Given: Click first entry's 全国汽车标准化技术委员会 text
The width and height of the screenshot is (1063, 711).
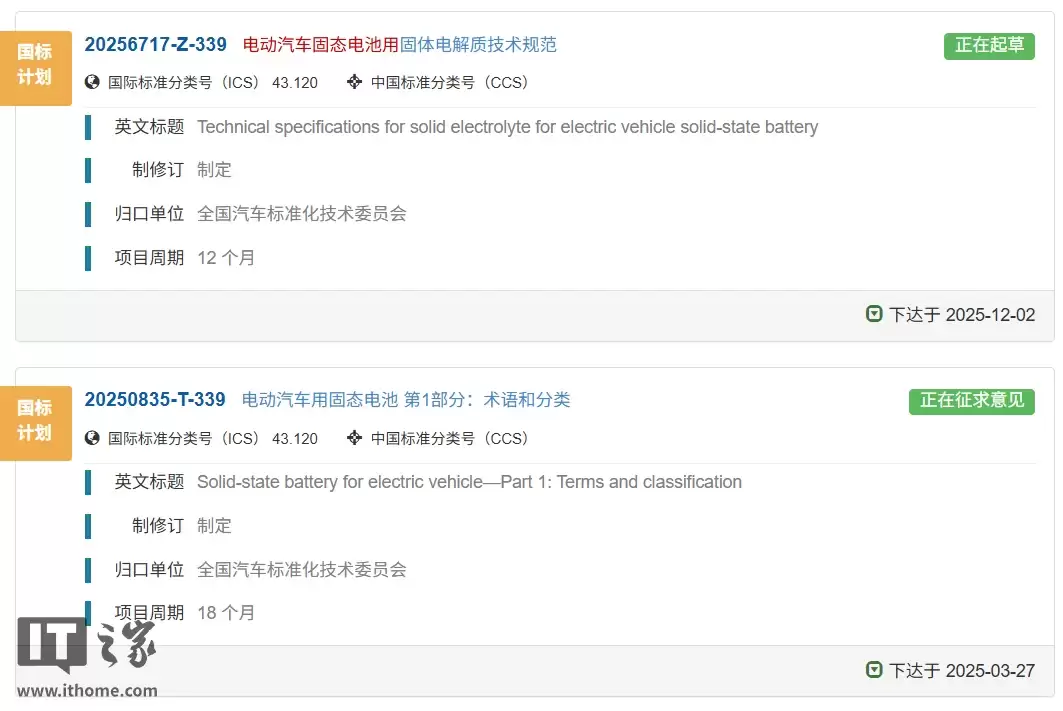Looking at the screenshot, I should pyautogui.click(x=302, y=213).
